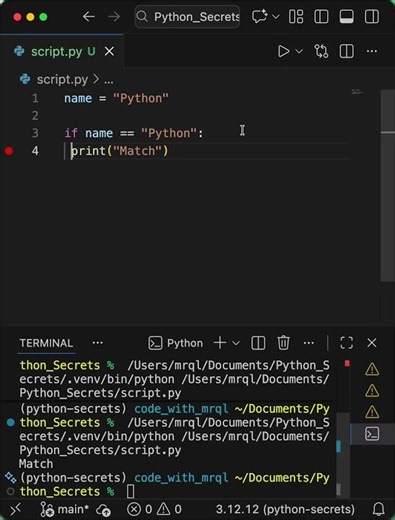
Task: Open the Customize Layout icon
Action: pyautogui.click(x=296, y=16)
